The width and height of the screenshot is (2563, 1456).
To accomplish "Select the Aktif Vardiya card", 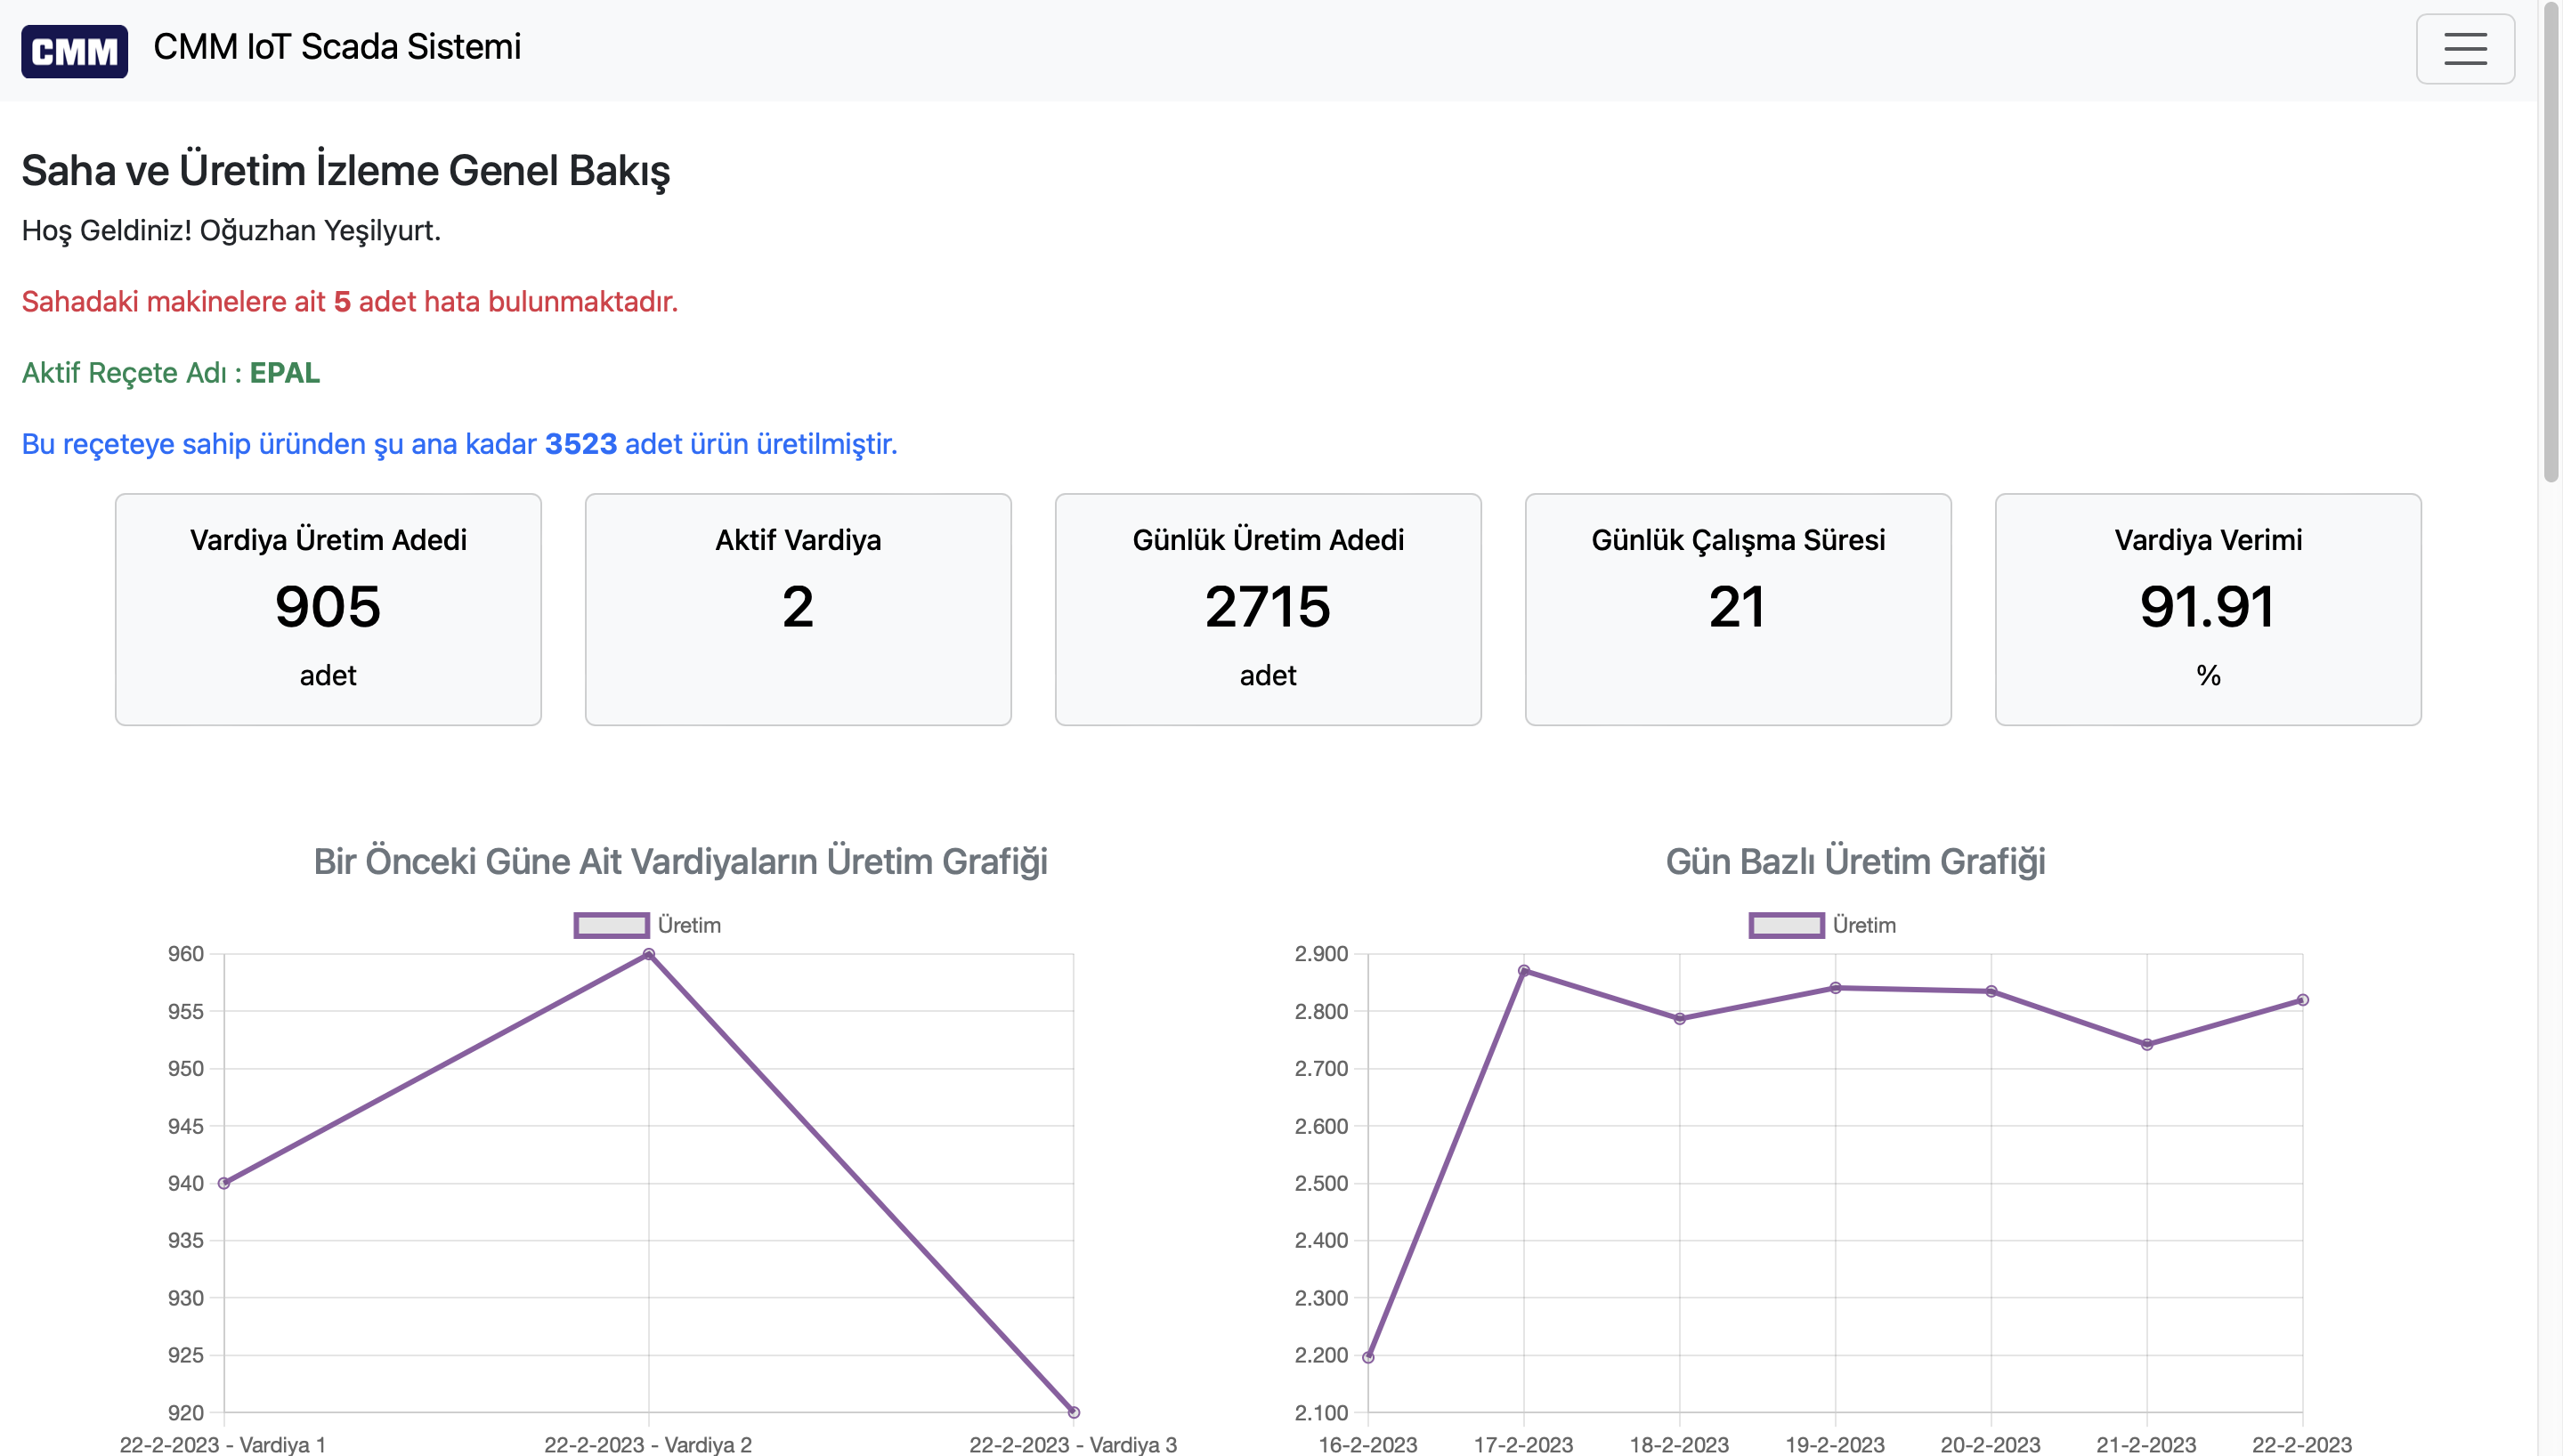I will tap(797, 608).
